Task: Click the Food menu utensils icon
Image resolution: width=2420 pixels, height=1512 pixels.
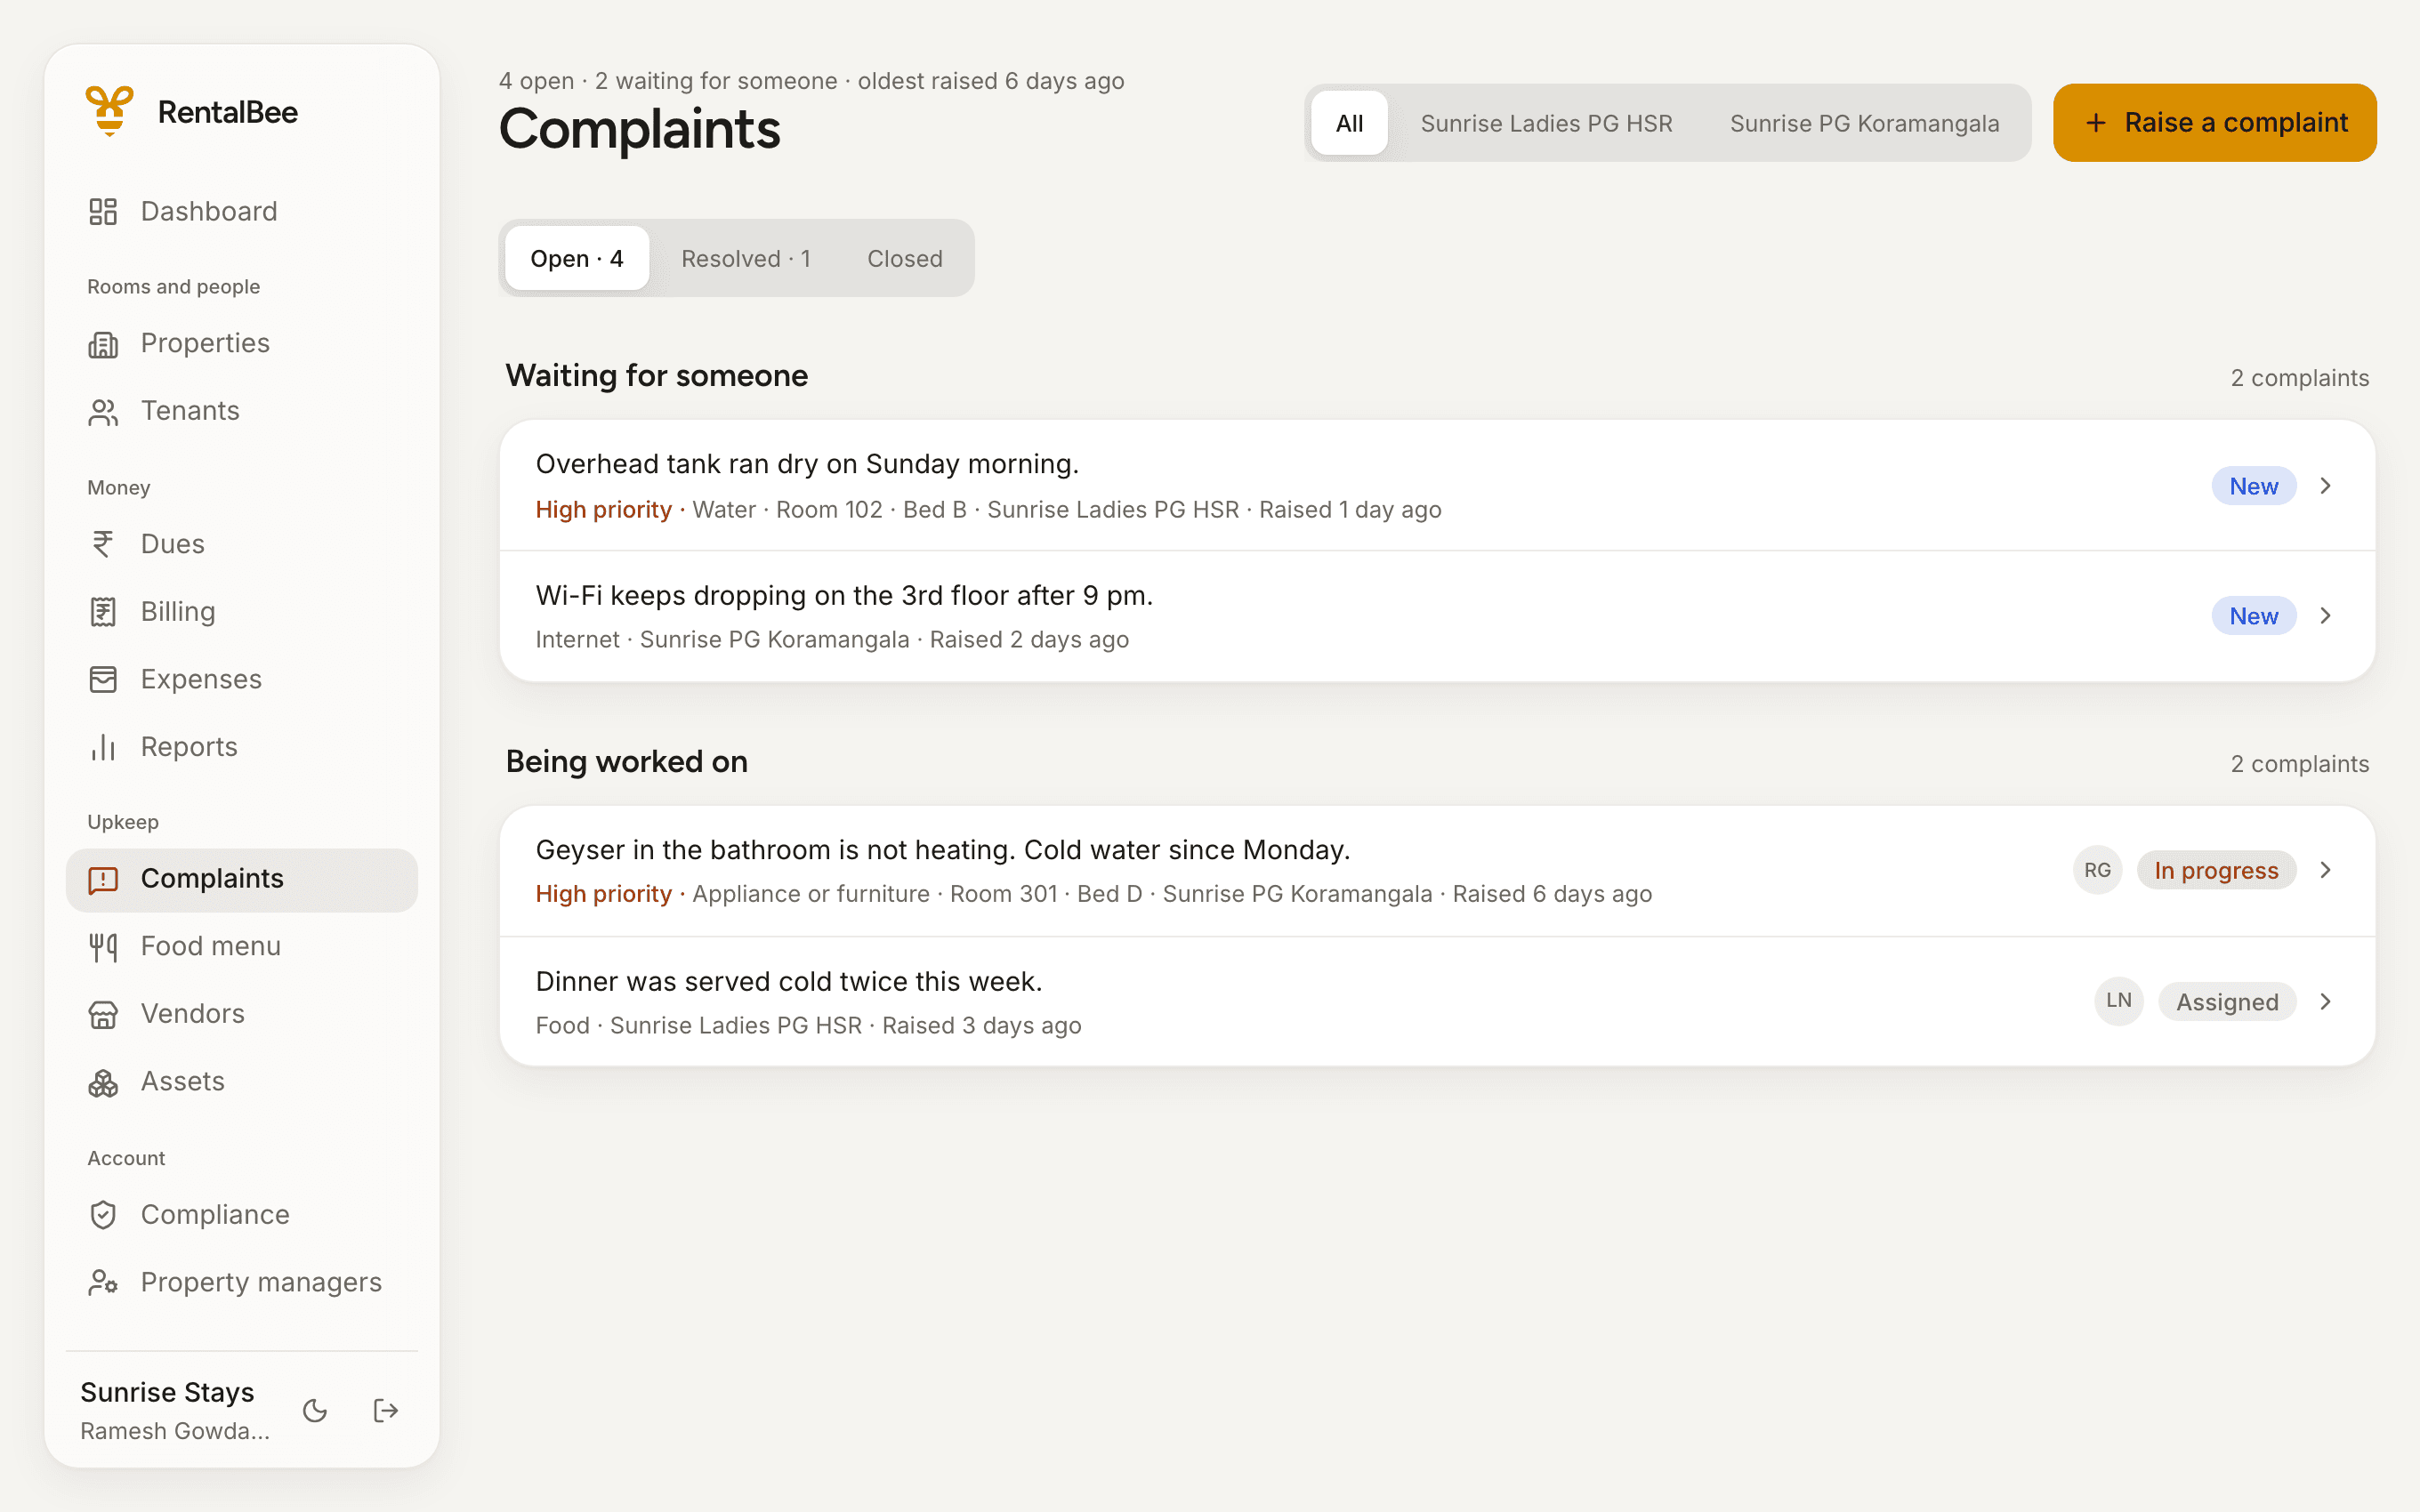Action: point(103,947)
